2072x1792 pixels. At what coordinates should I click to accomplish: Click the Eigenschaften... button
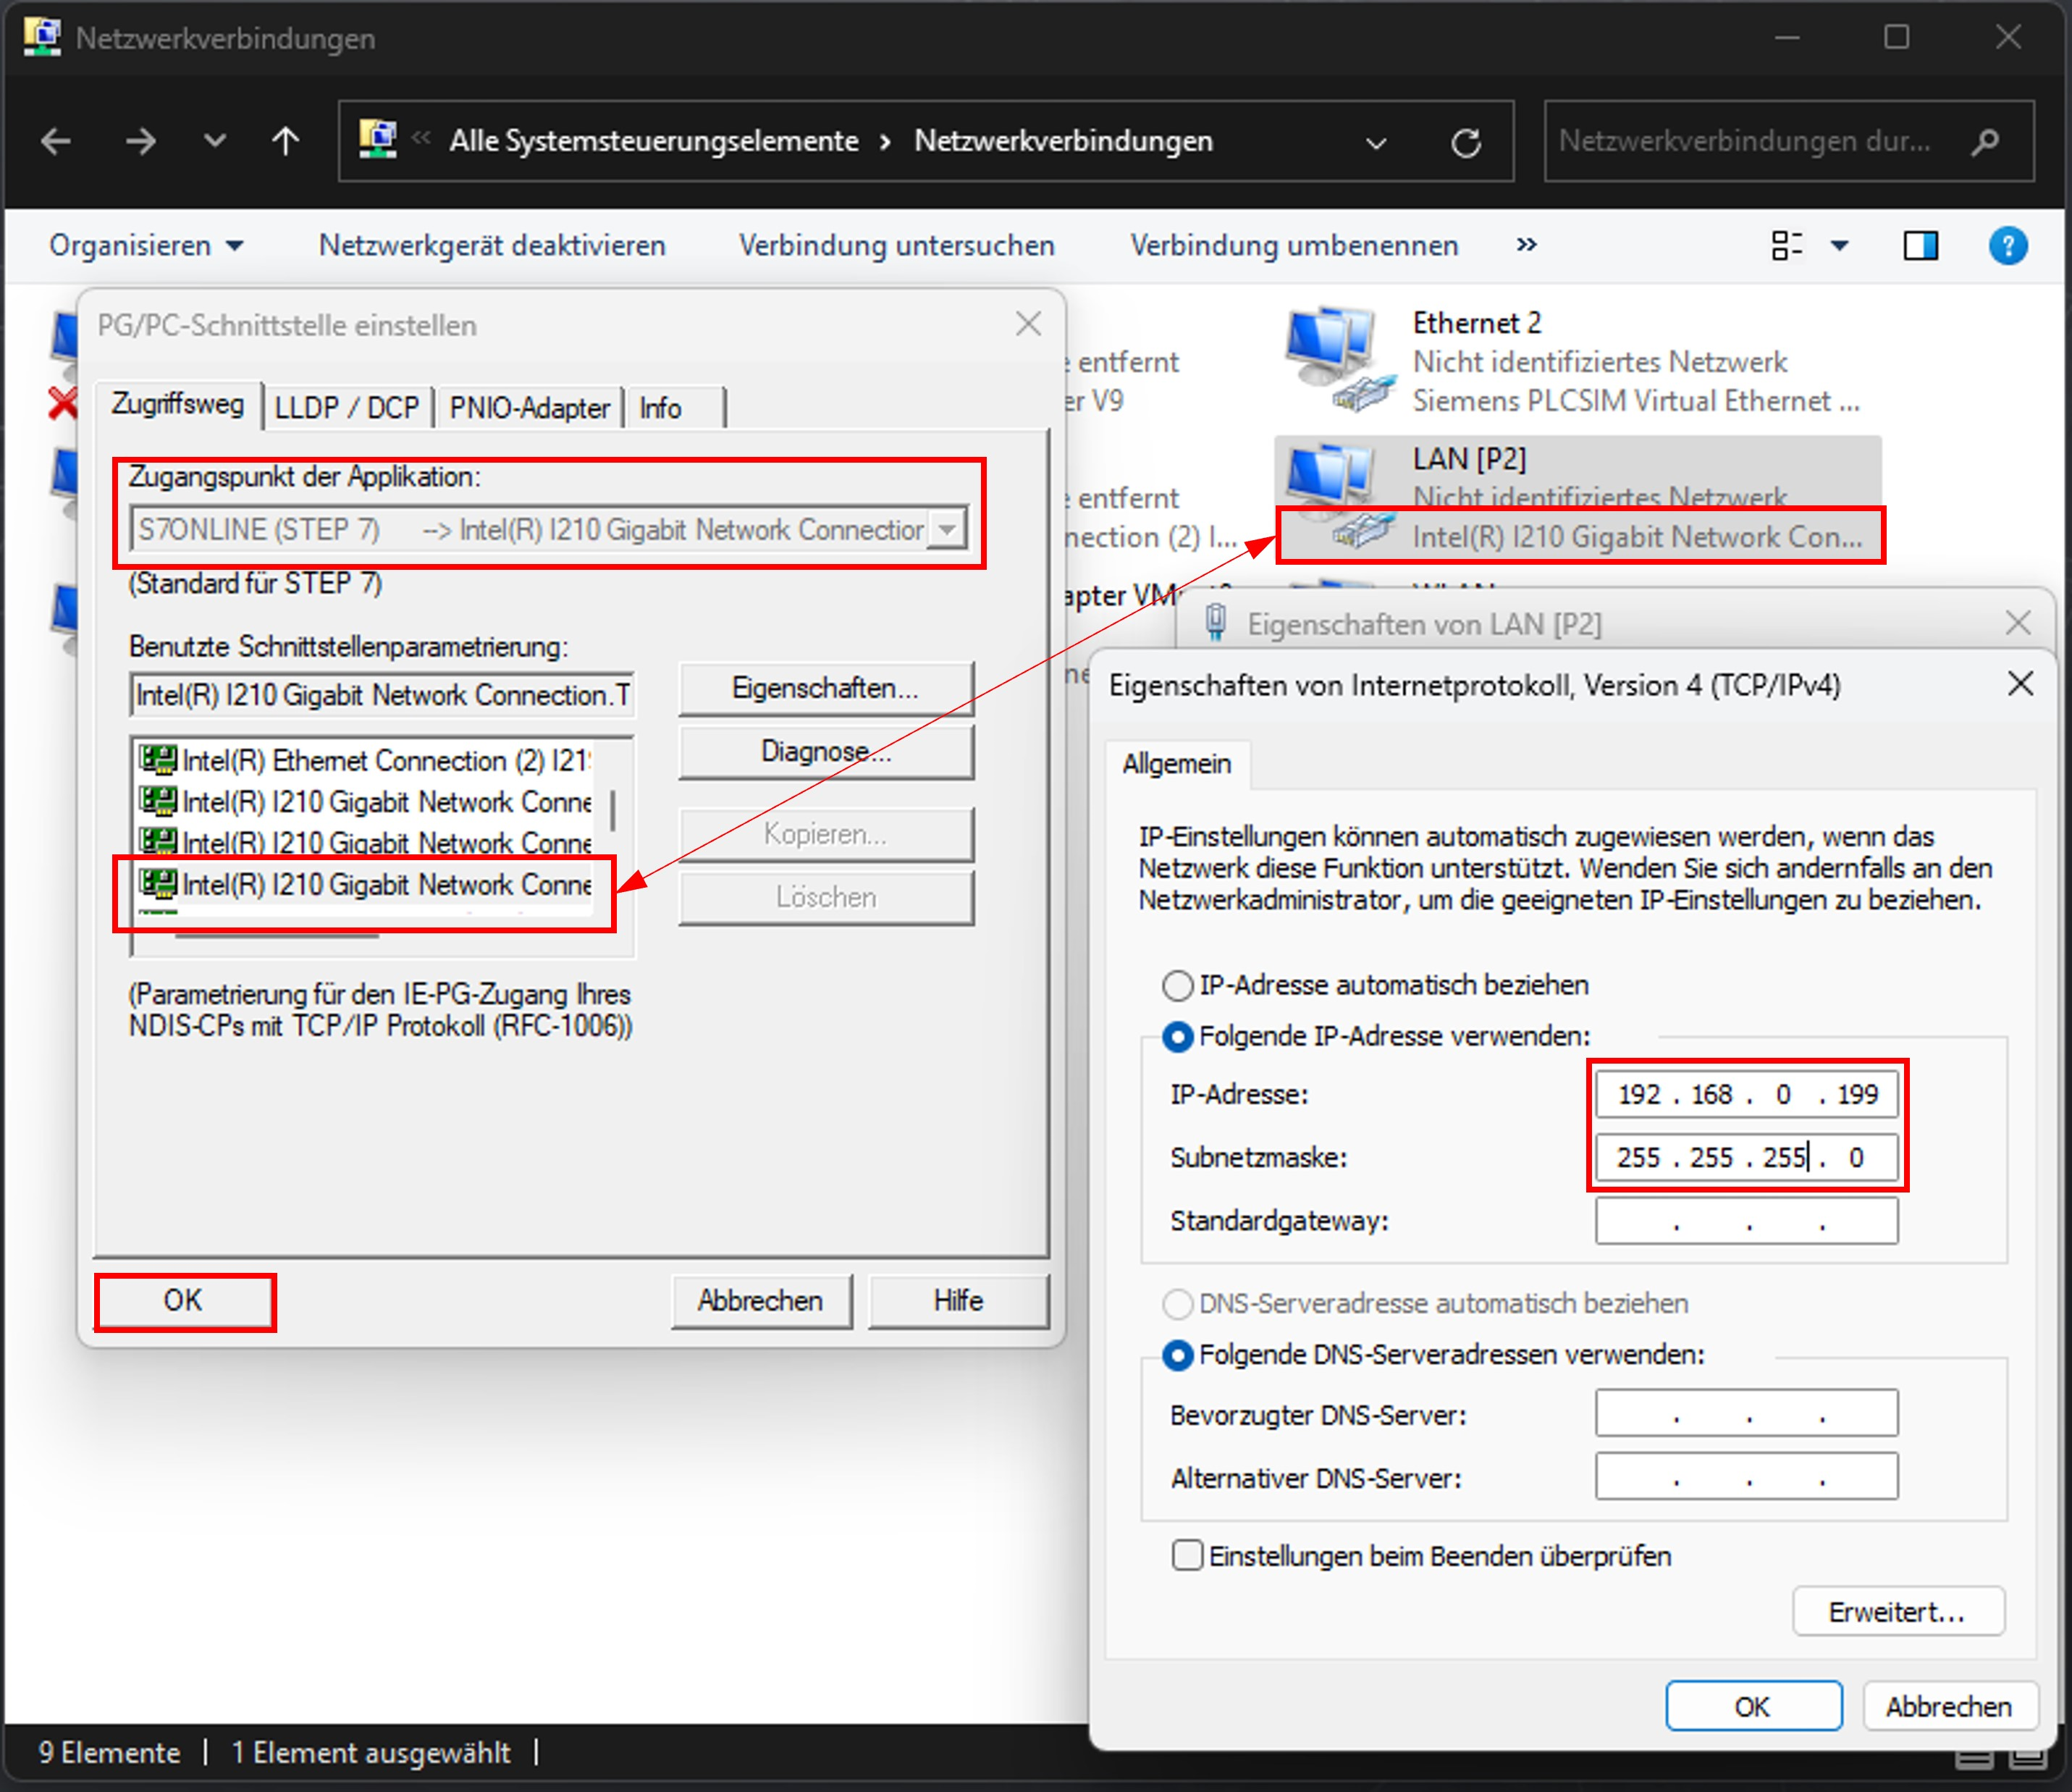(x=825, y=689)
